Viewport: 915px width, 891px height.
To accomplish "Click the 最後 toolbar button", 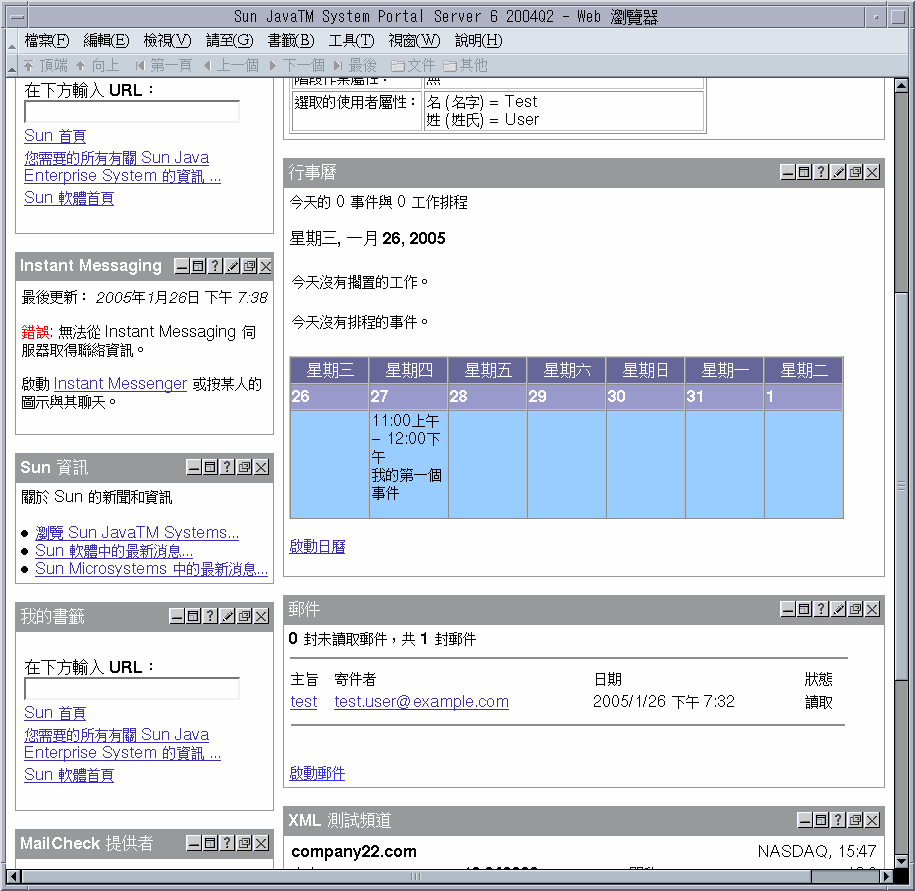I will tap(355, 65).
